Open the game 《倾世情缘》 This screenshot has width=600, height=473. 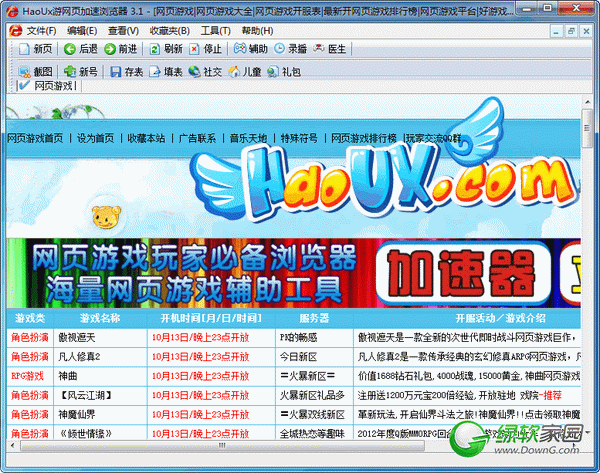point(86,434)
